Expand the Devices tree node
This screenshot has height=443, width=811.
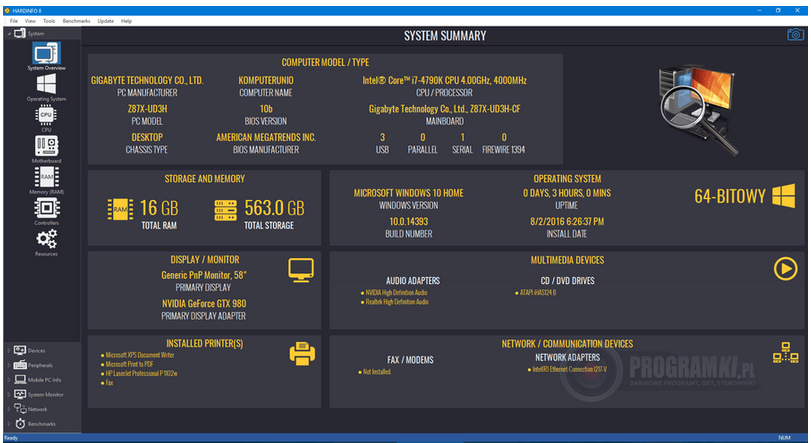9,350
